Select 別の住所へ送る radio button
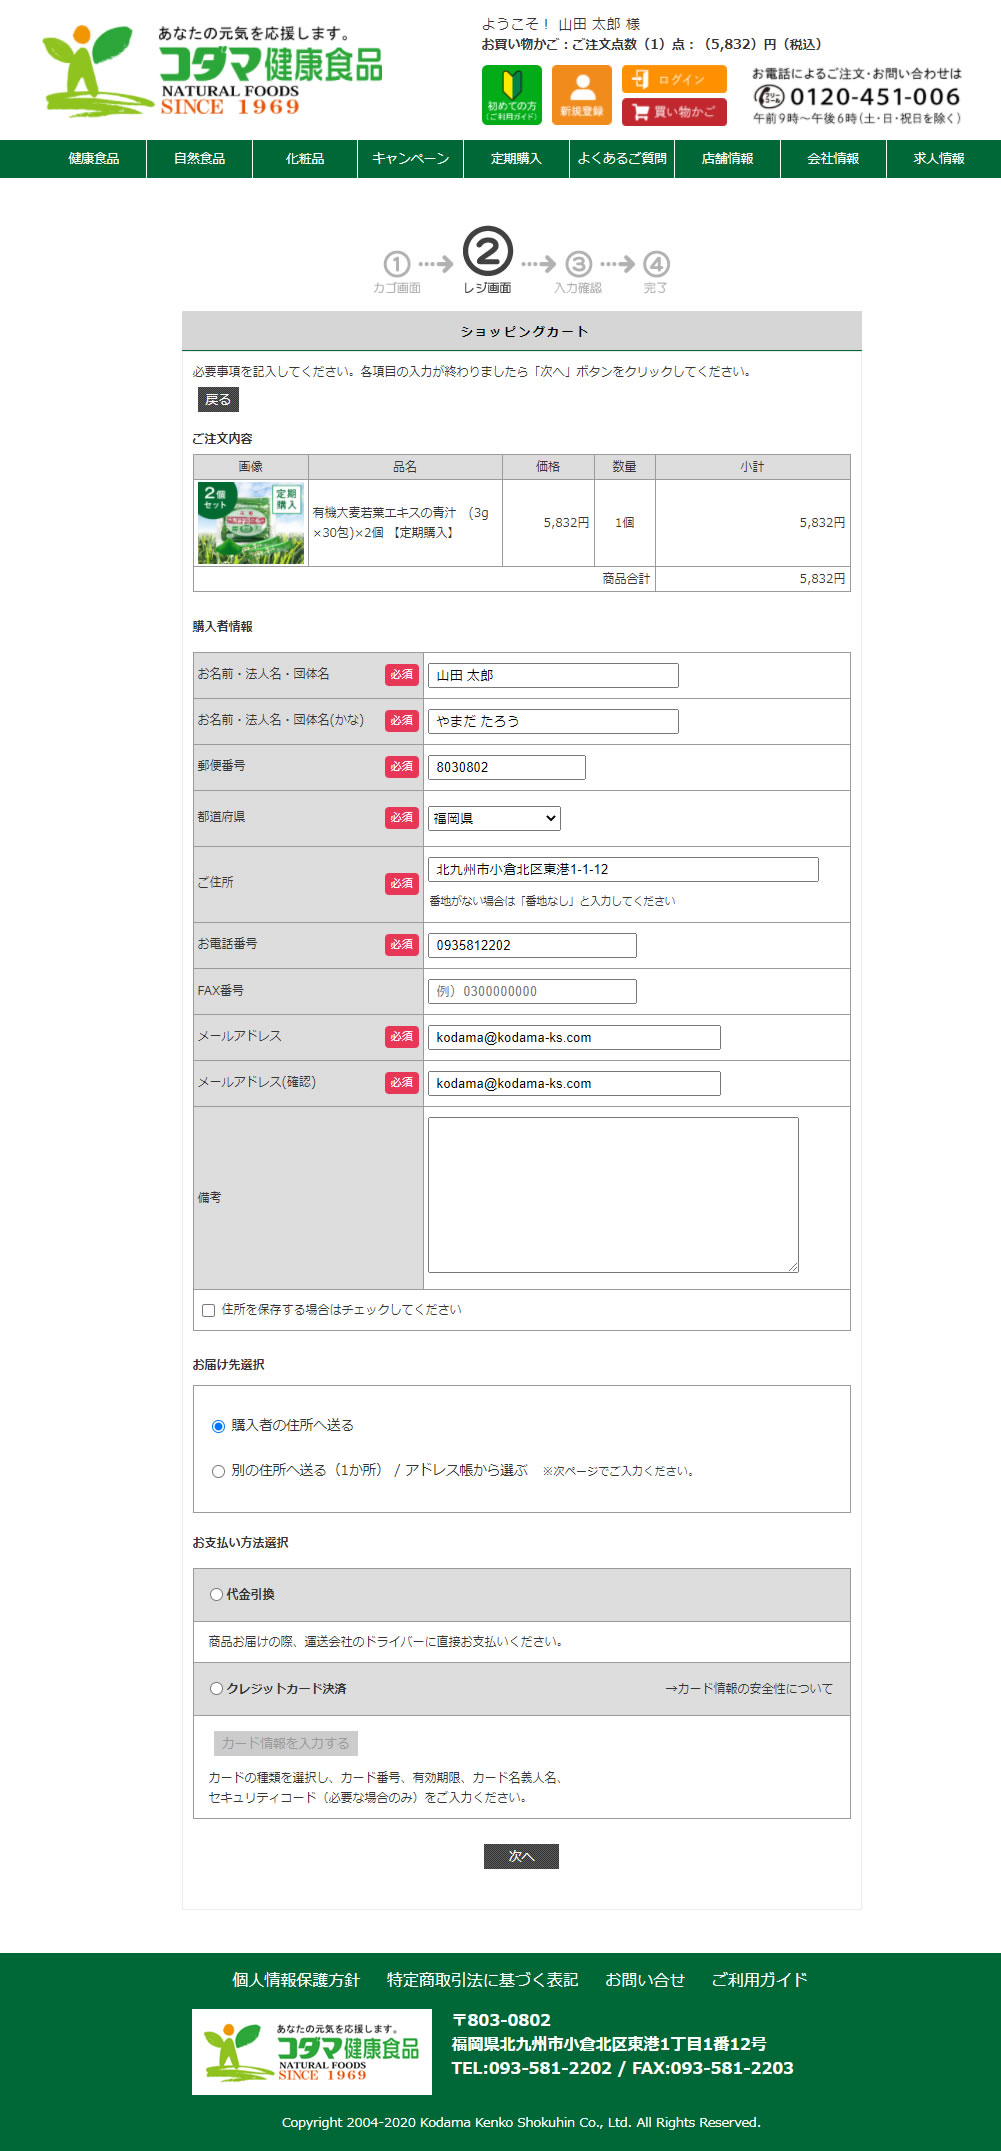Viewport: 1001px width, 2151px height. tap(218, 1471)
